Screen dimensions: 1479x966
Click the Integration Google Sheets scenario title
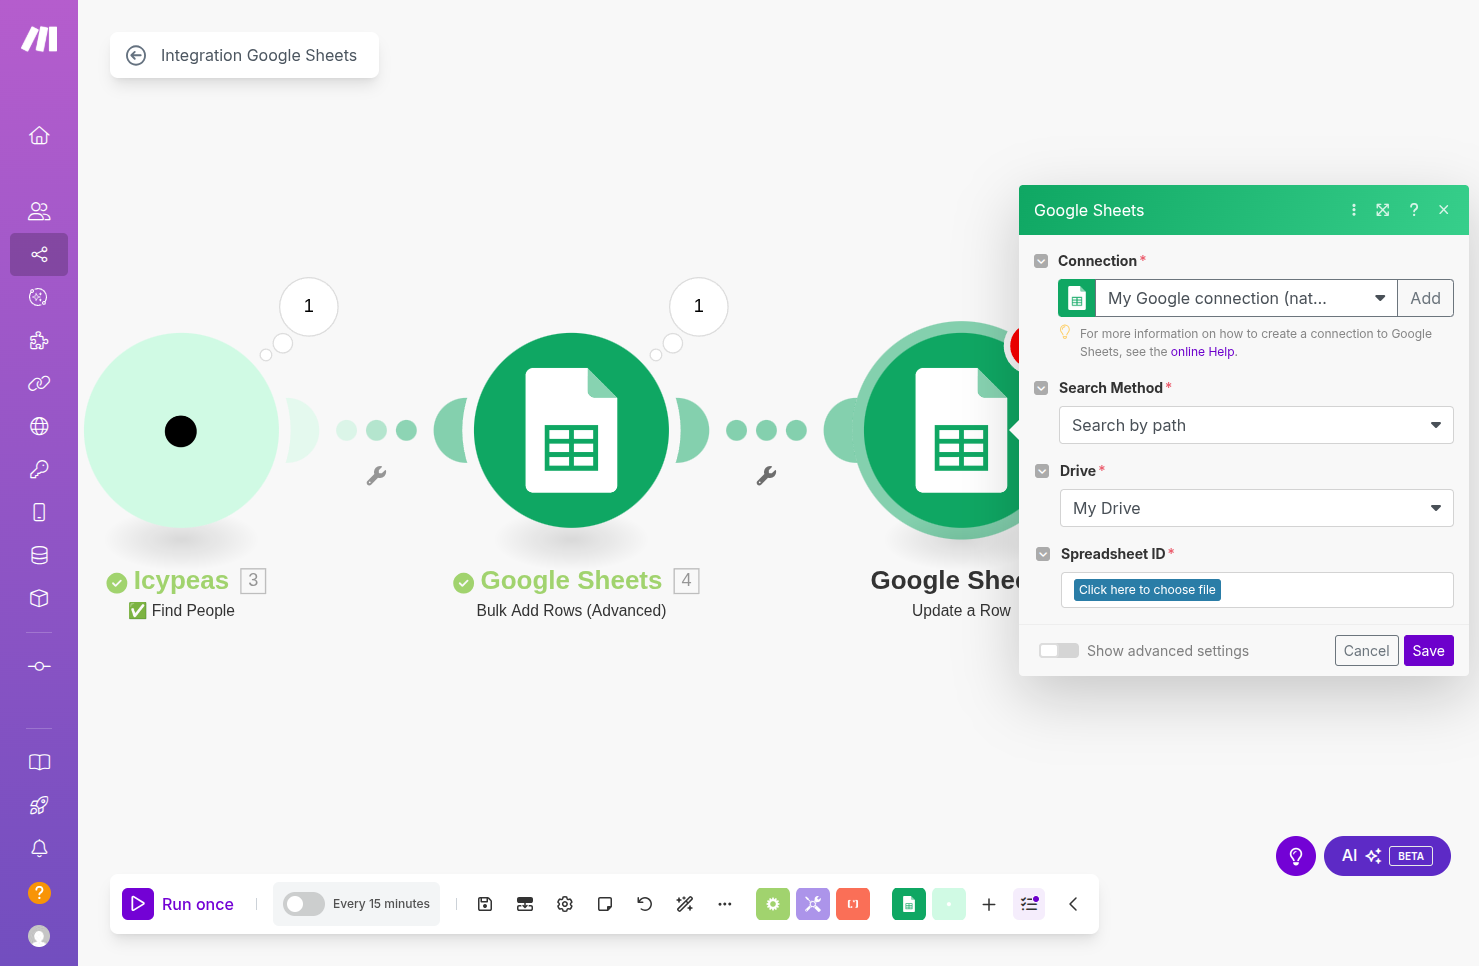click(259, 55)
